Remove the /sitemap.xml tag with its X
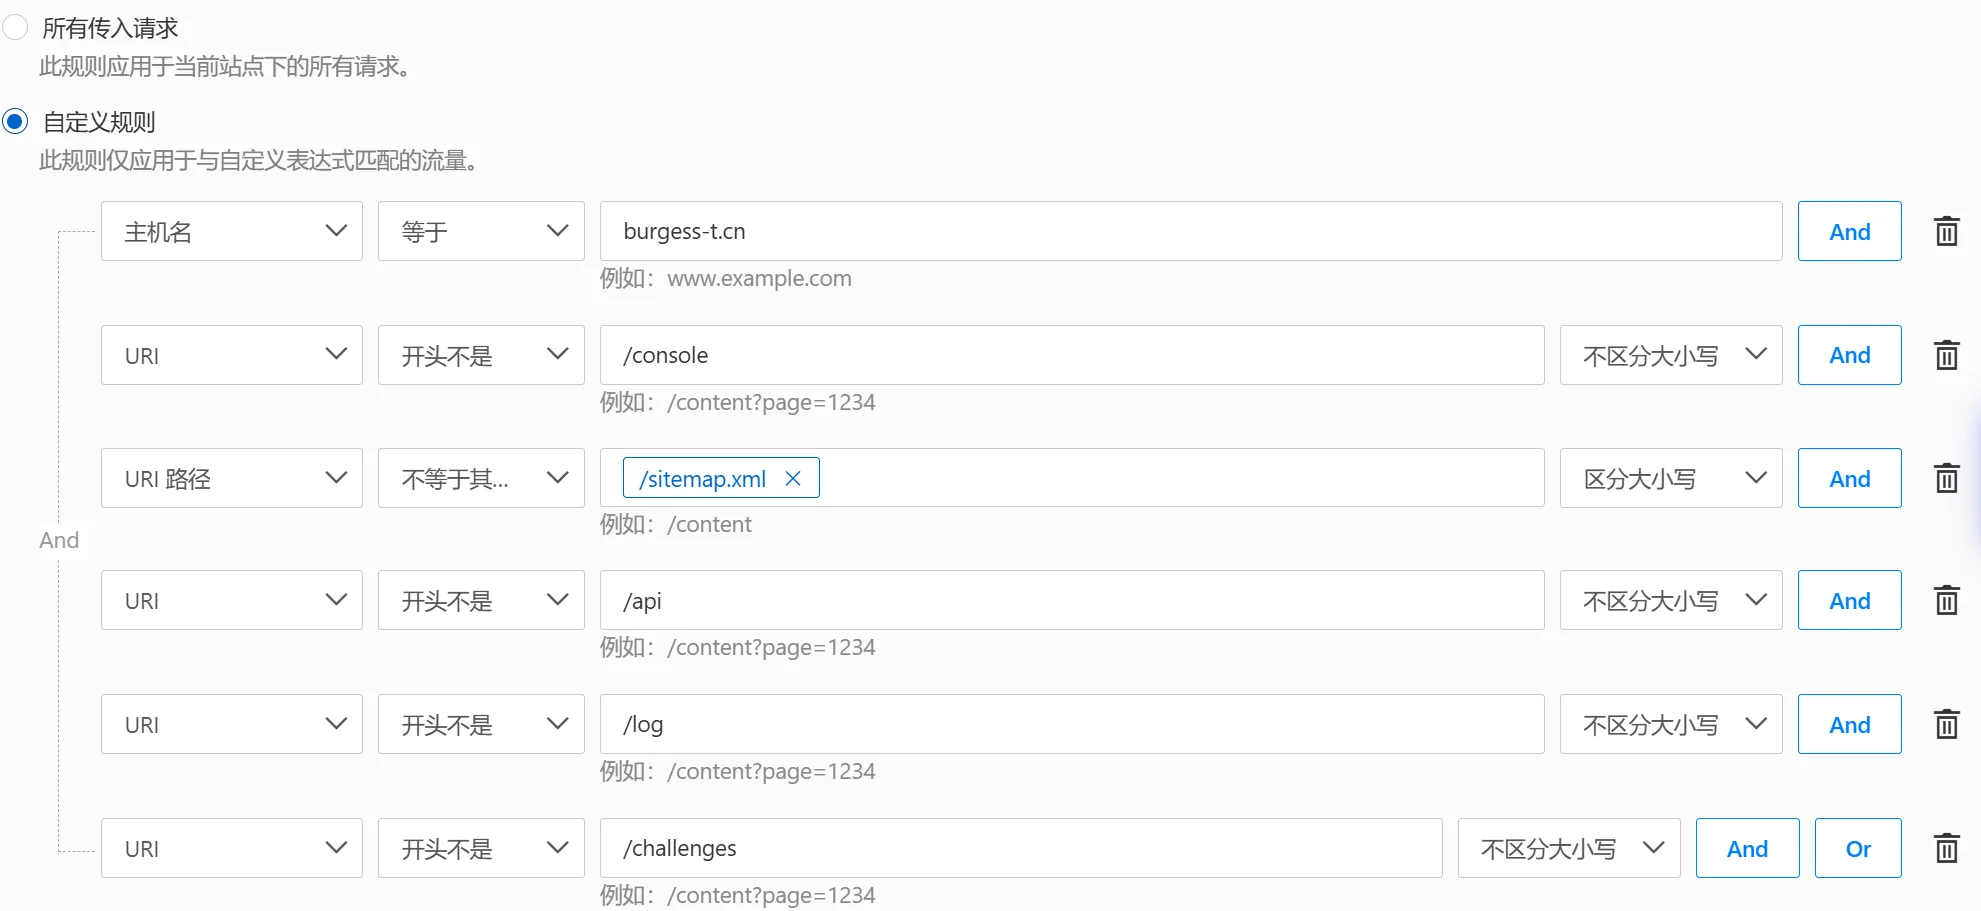The width and height of the screenshot is (1981, 911). coord(793,478)
